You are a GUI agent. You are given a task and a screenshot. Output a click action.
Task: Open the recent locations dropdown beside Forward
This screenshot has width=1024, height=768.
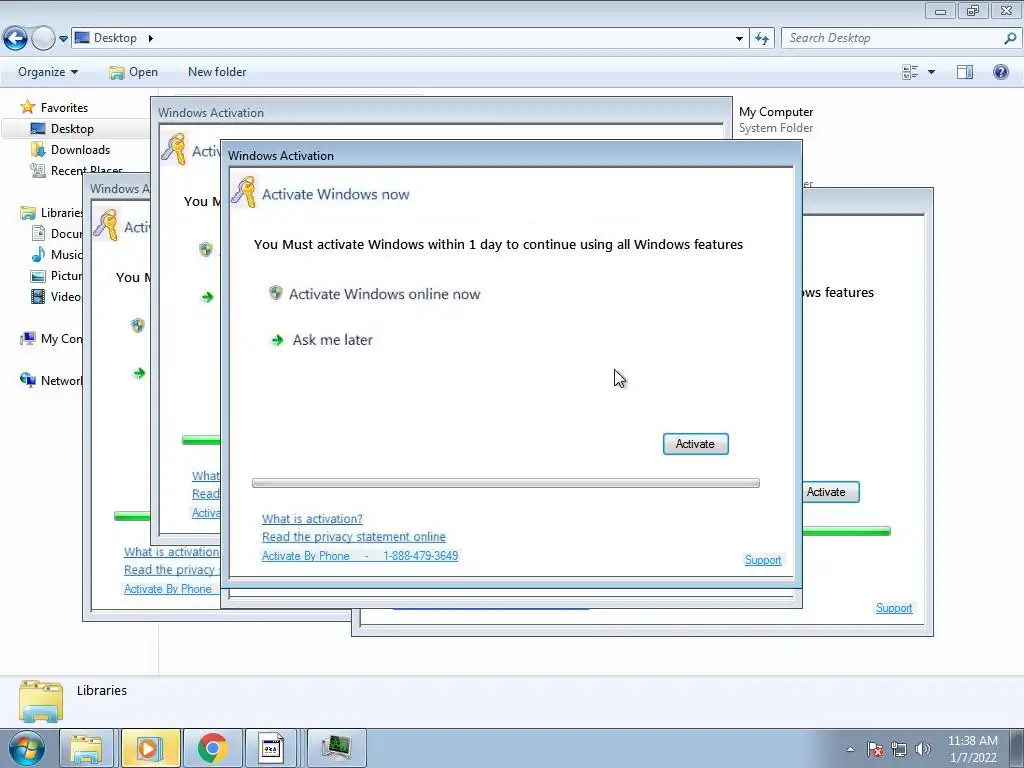click(63, 39)
